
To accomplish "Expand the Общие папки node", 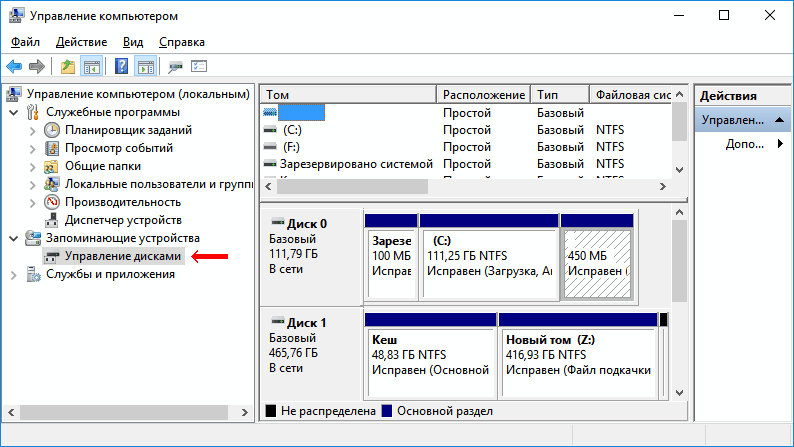I will tap(32, 167).
